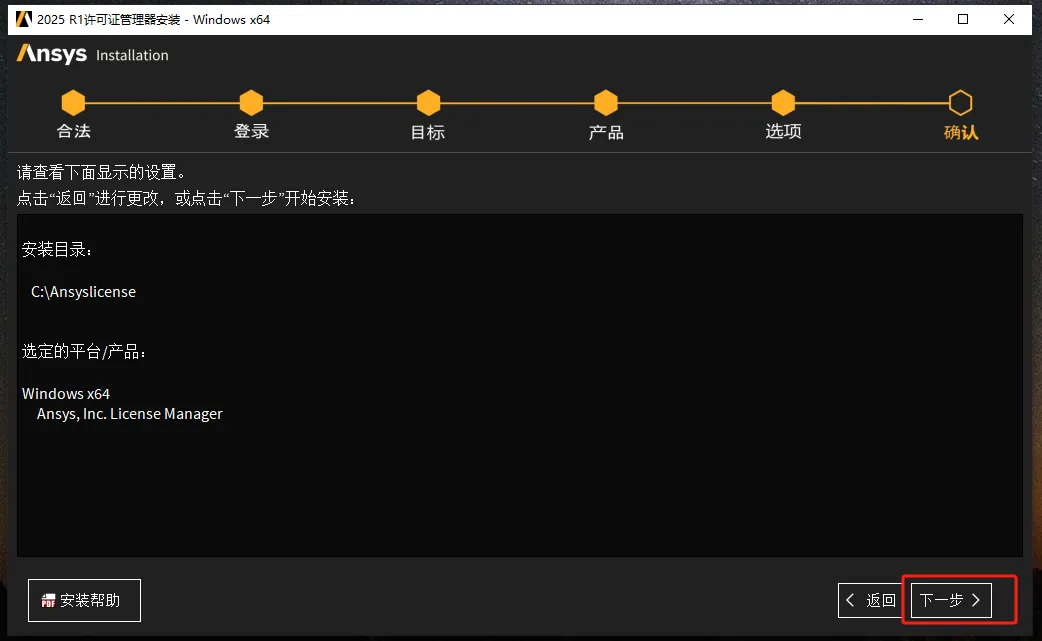The image size is (1042, 641).
Task: Click the 下一步 (Next) button
Action: pos(950,600)
